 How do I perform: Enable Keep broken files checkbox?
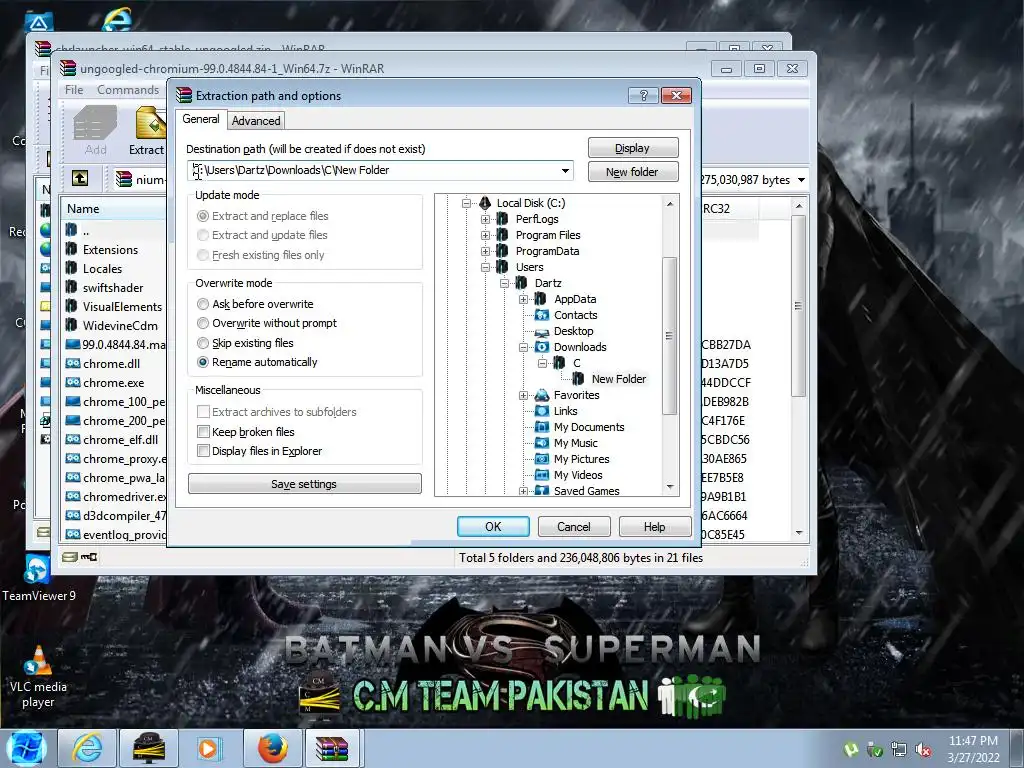tap(203, 432)
